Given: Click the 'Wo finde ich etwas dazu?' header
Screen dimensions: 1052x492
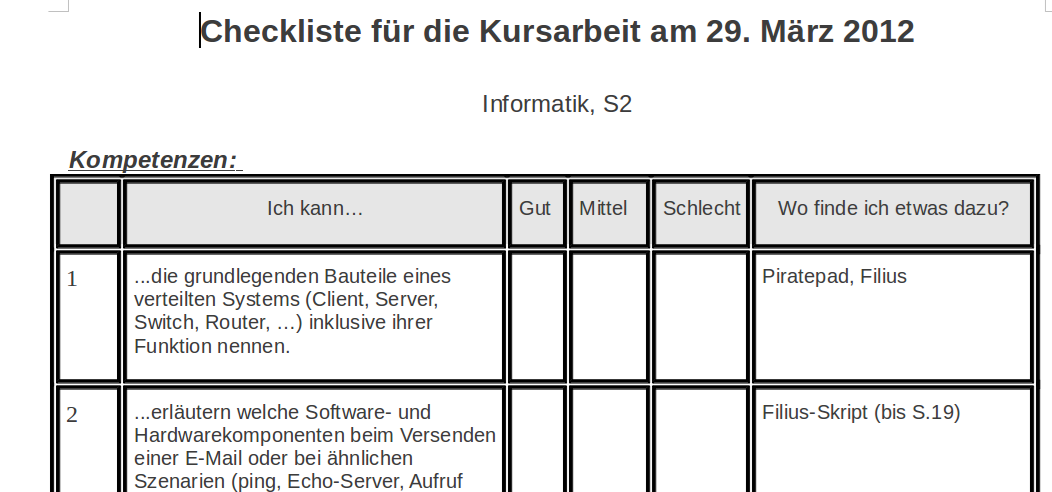Looking at the screenshot, I should click(892, 209).
